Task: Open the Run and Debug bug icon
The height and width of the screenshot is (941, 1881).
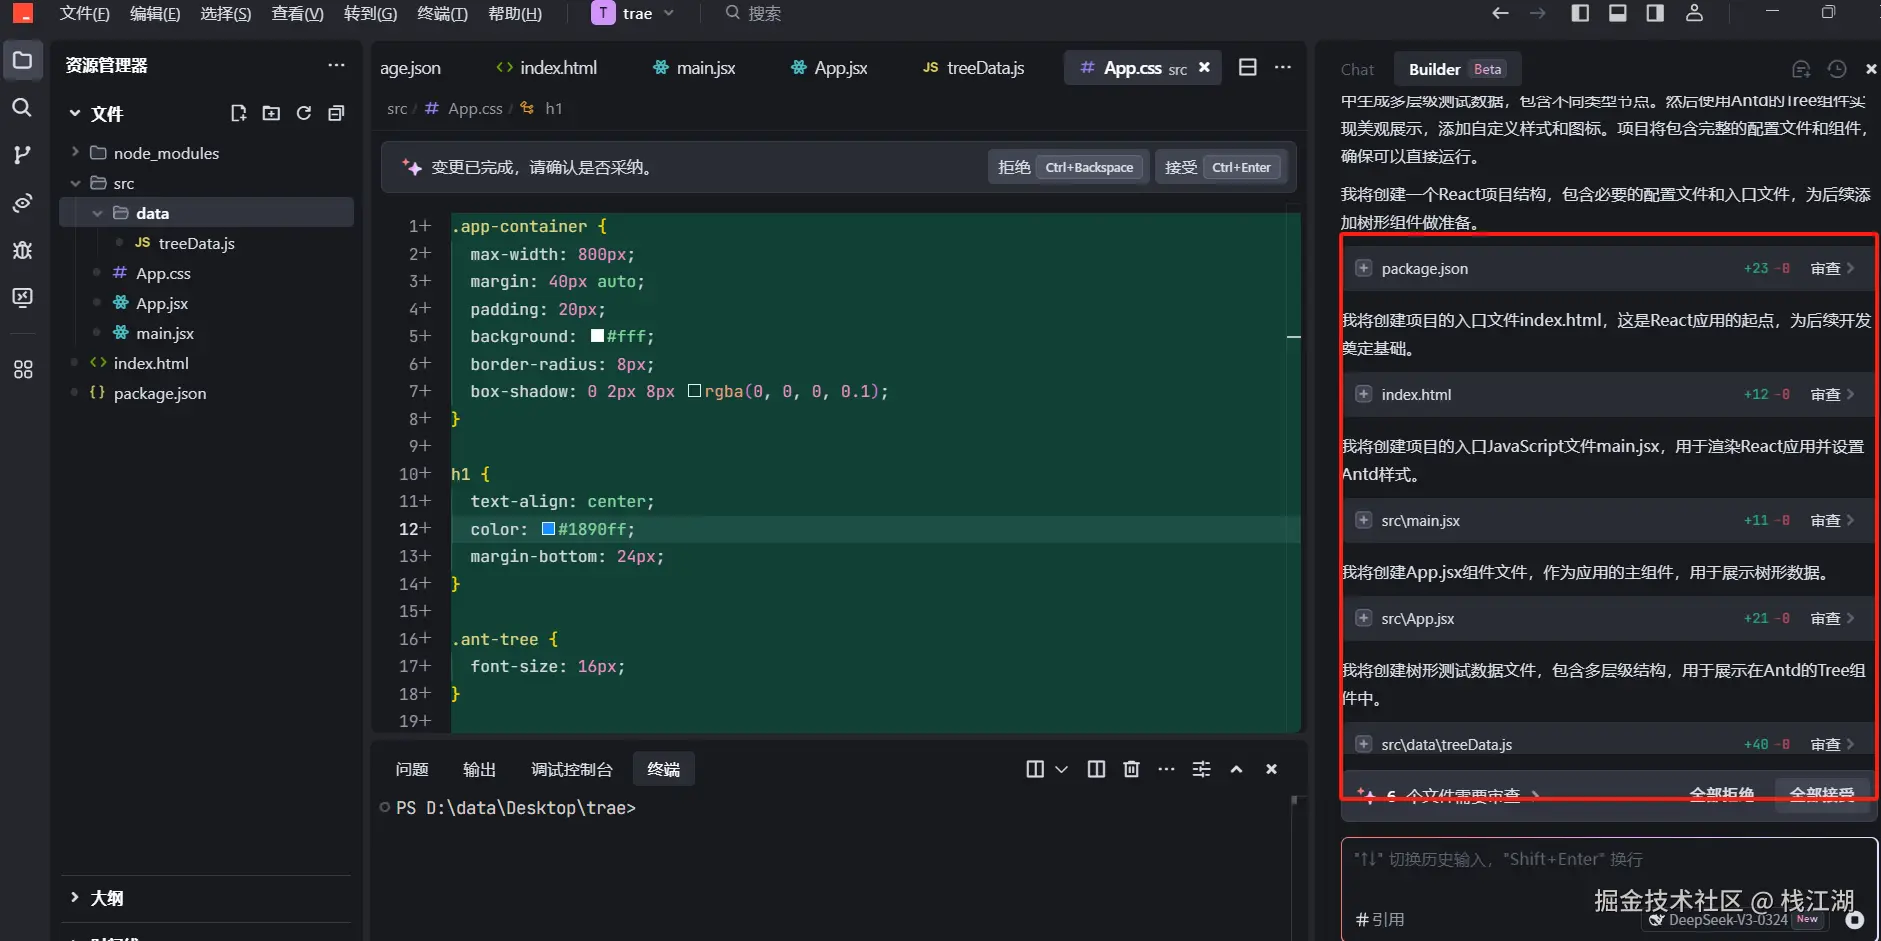Action: point(22,250)
